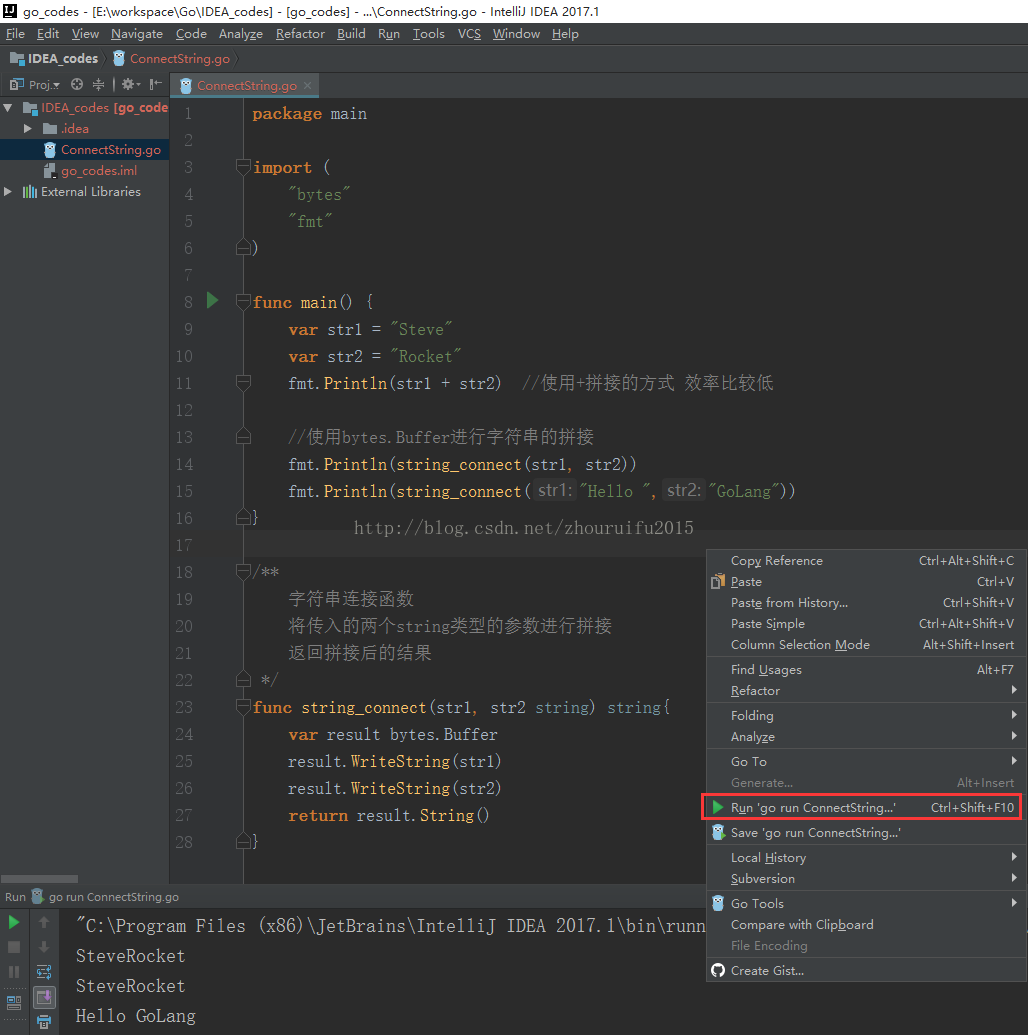
Task: Click the IntelliJ IDEA logo in title bar
Action: pos(10,11)
